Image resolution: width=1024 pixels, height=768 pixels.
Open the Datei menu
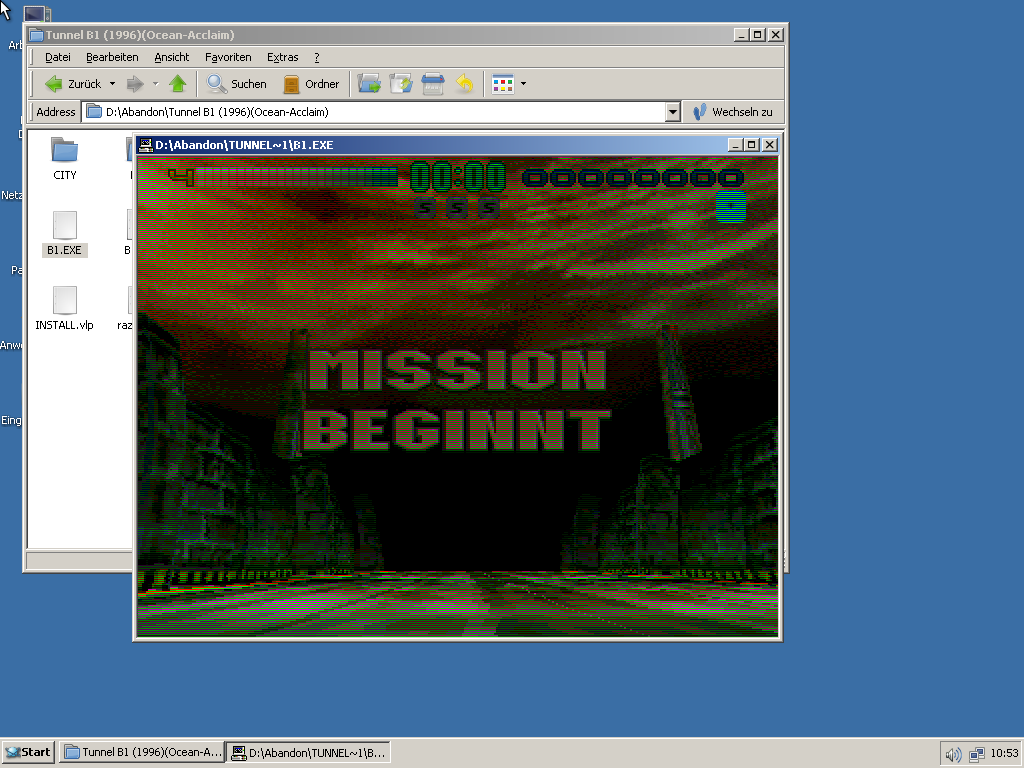click(58, 57)
